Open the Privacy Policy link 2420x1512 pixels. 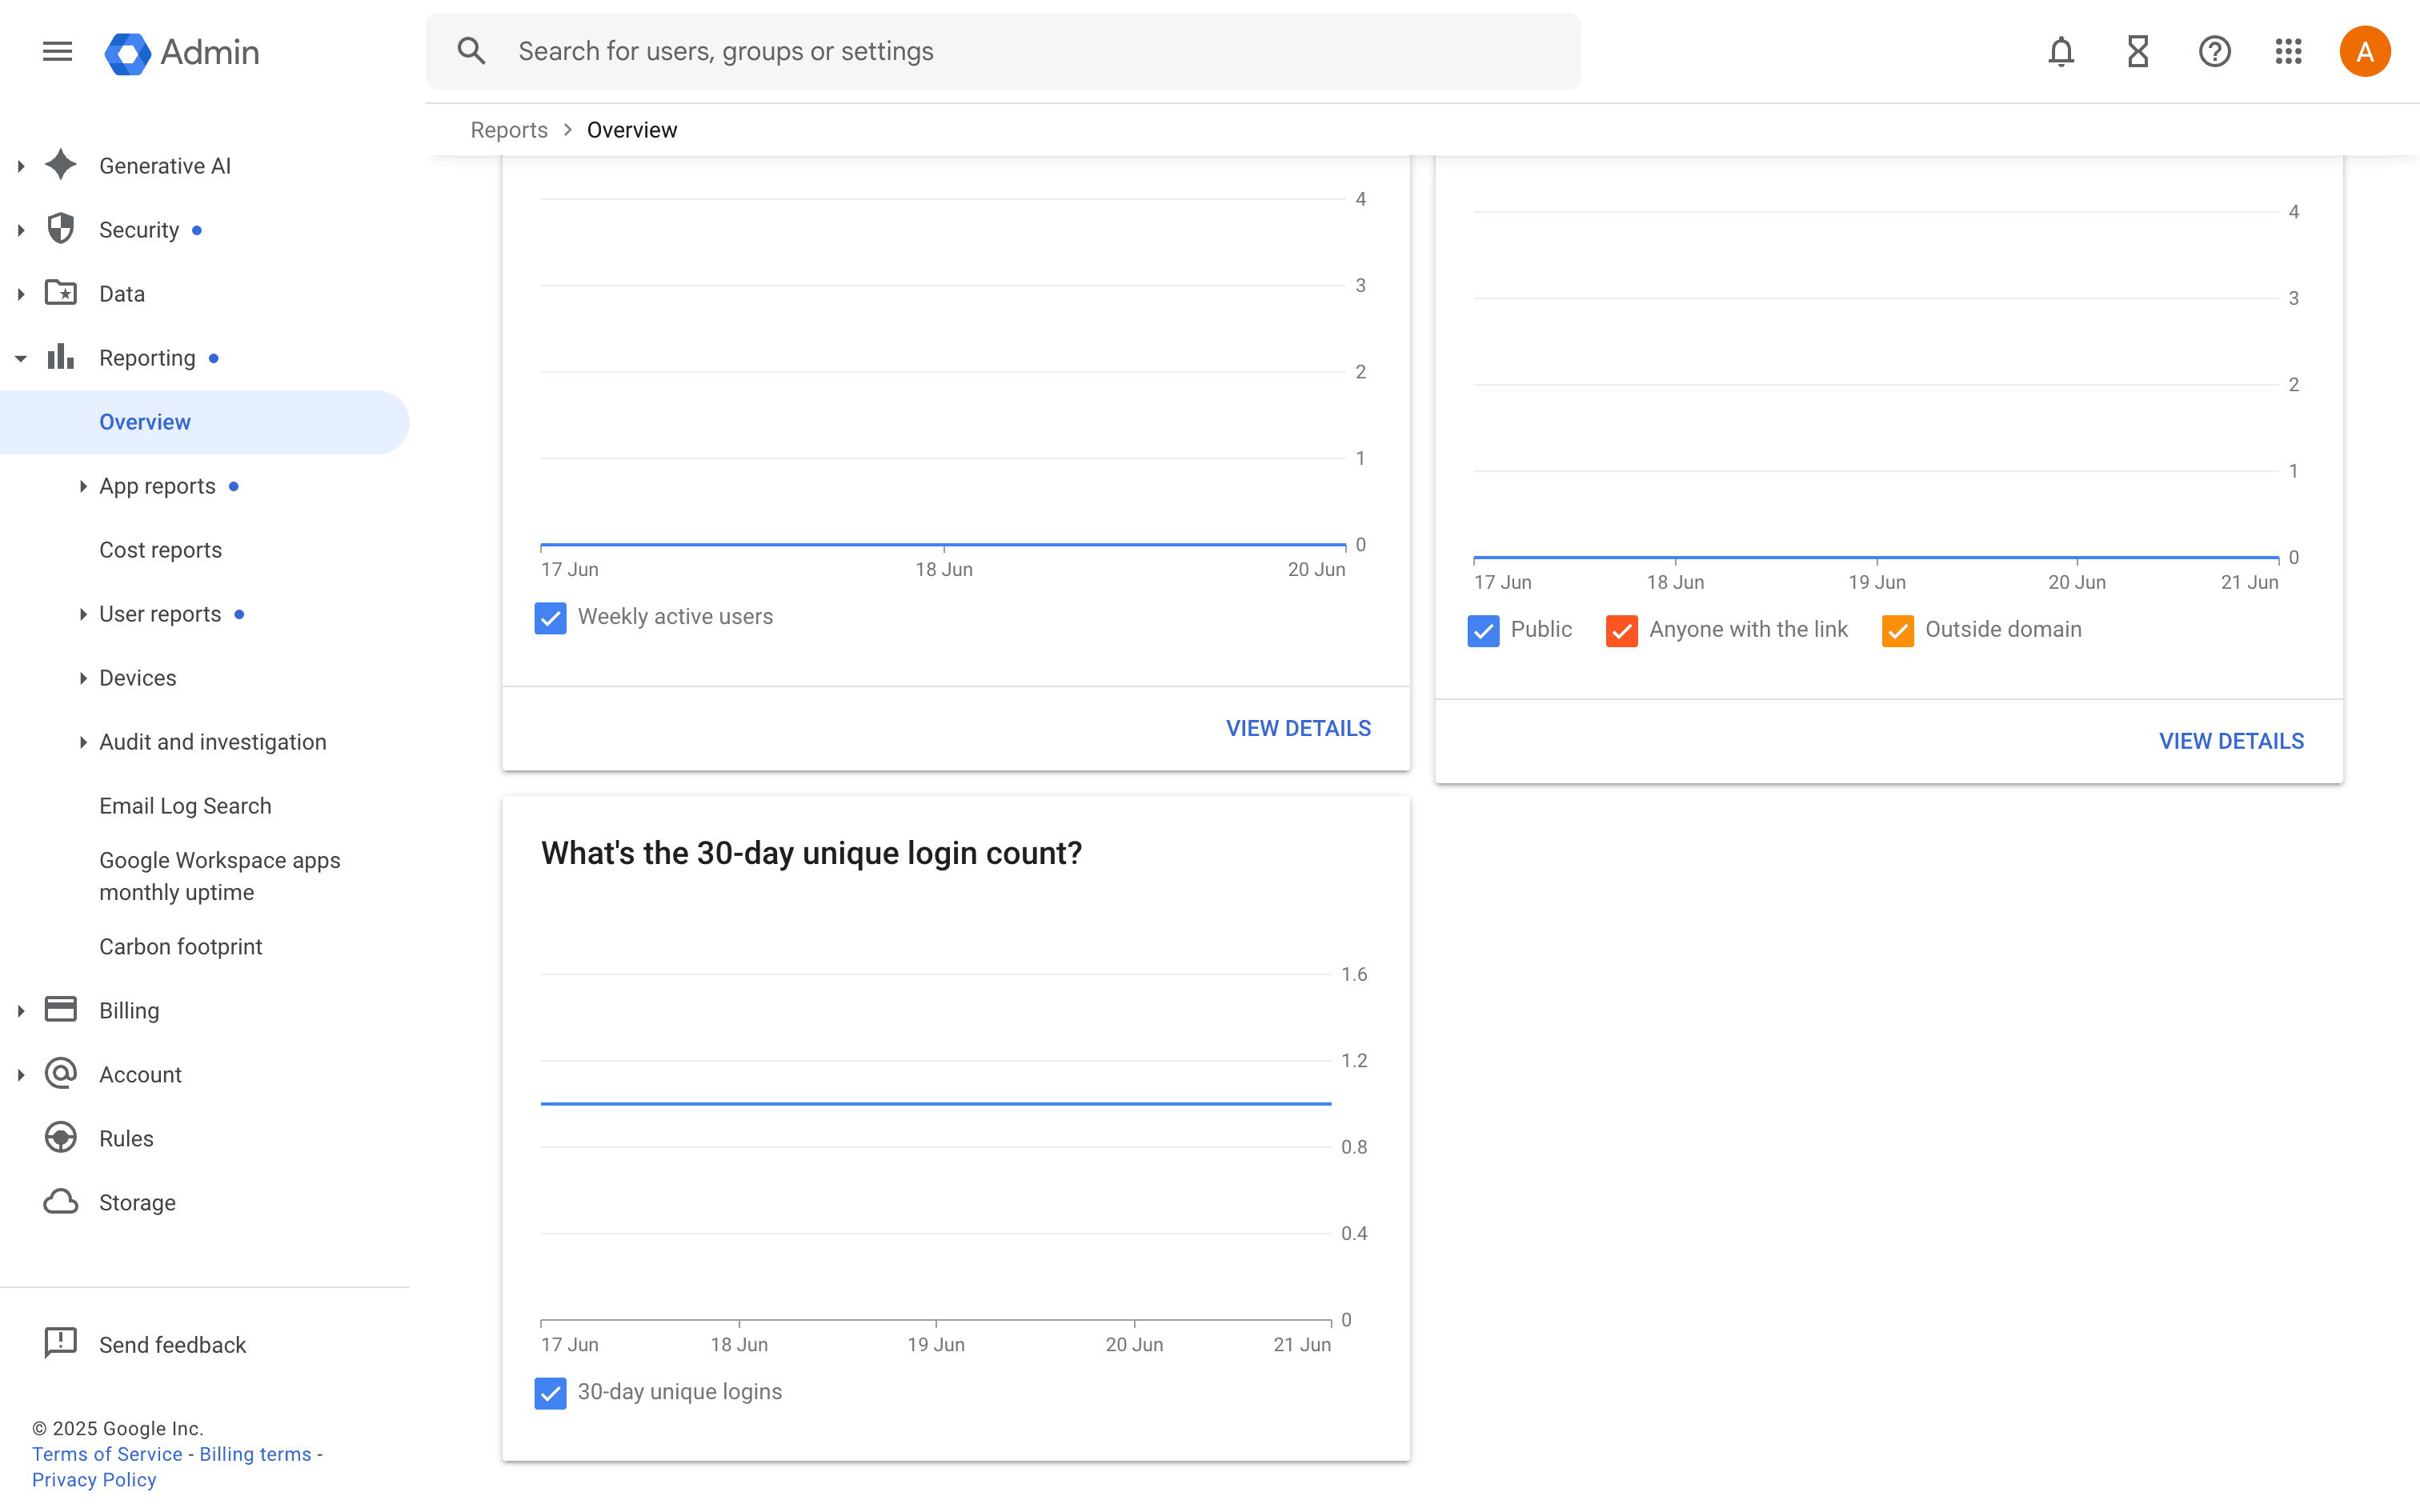click(94, 1480)
